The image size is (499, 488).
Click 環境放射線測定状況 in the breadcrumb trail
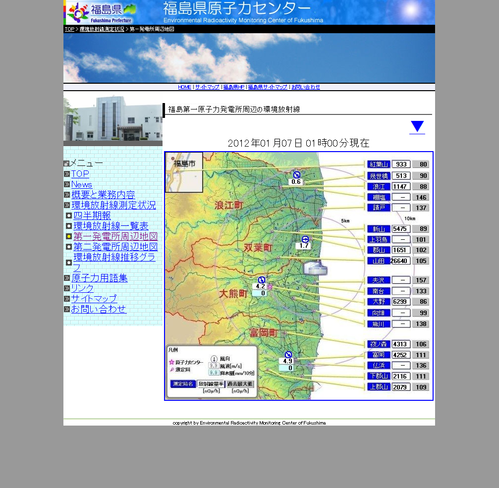pos(102,29)
